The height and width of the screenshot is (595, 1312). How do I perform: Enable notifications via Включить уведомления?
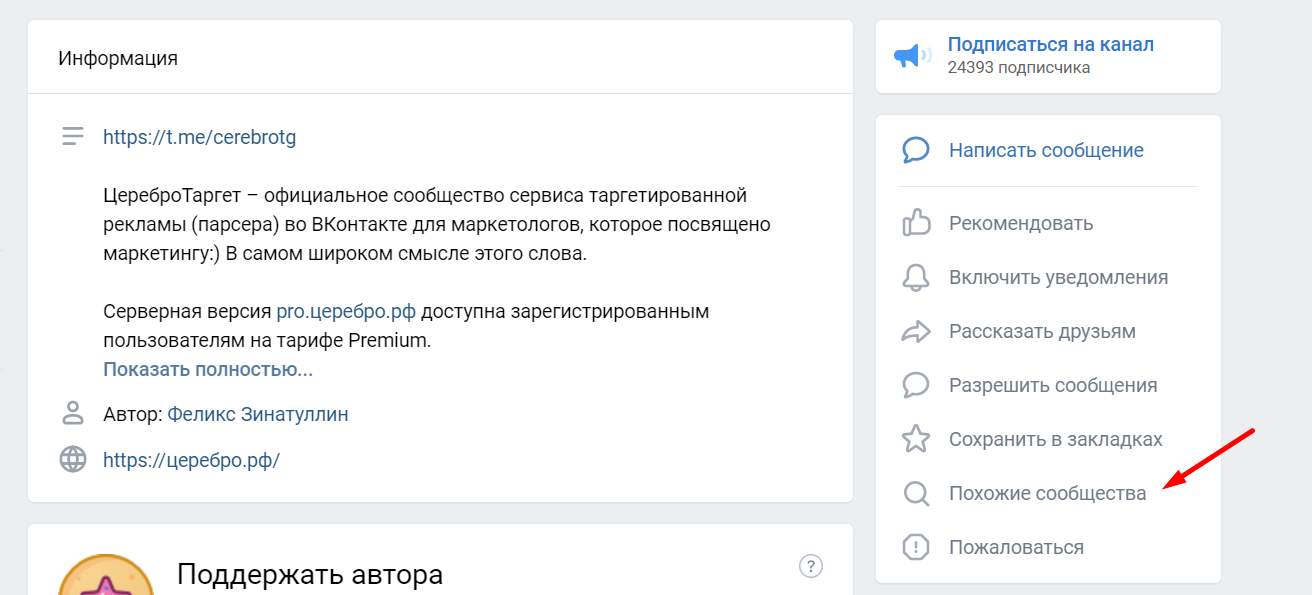(1058, 277)
